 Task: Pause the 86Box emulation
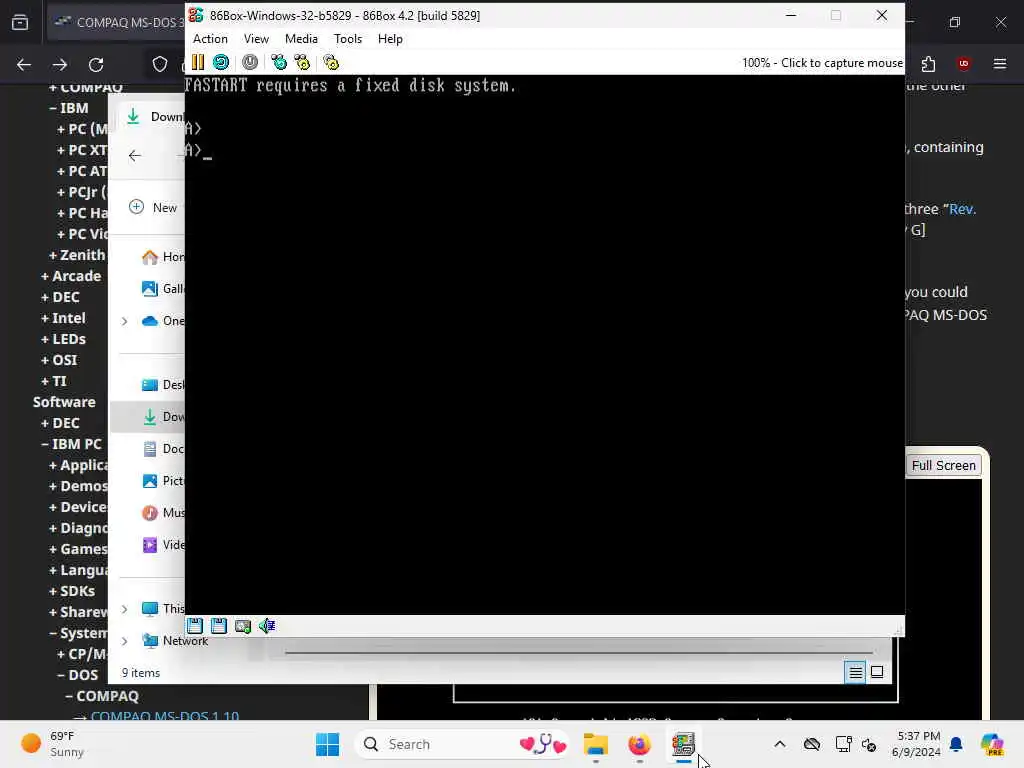(198, 62)
